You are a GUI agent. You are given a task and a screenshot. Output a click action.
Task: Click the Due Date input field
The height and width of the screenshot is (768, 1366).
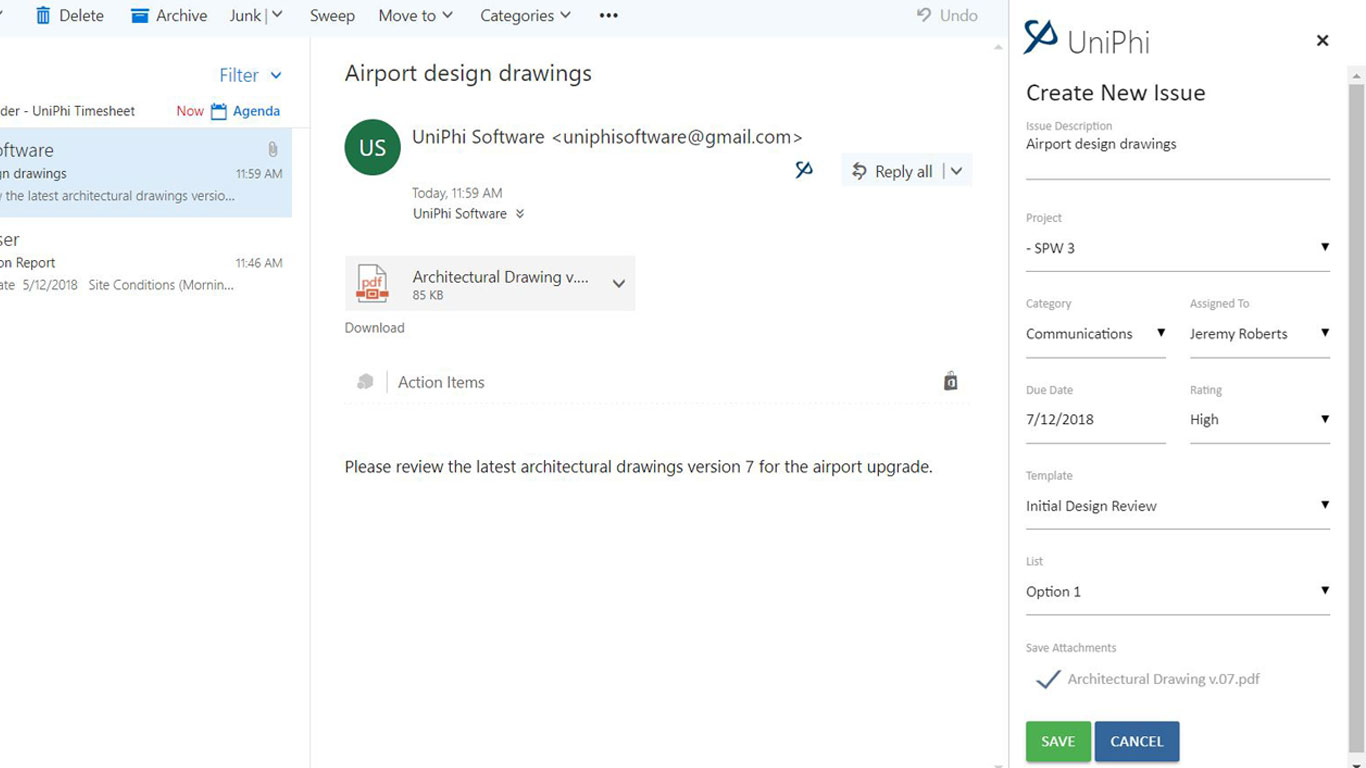pyautogui.click(x=1095, y=420)
